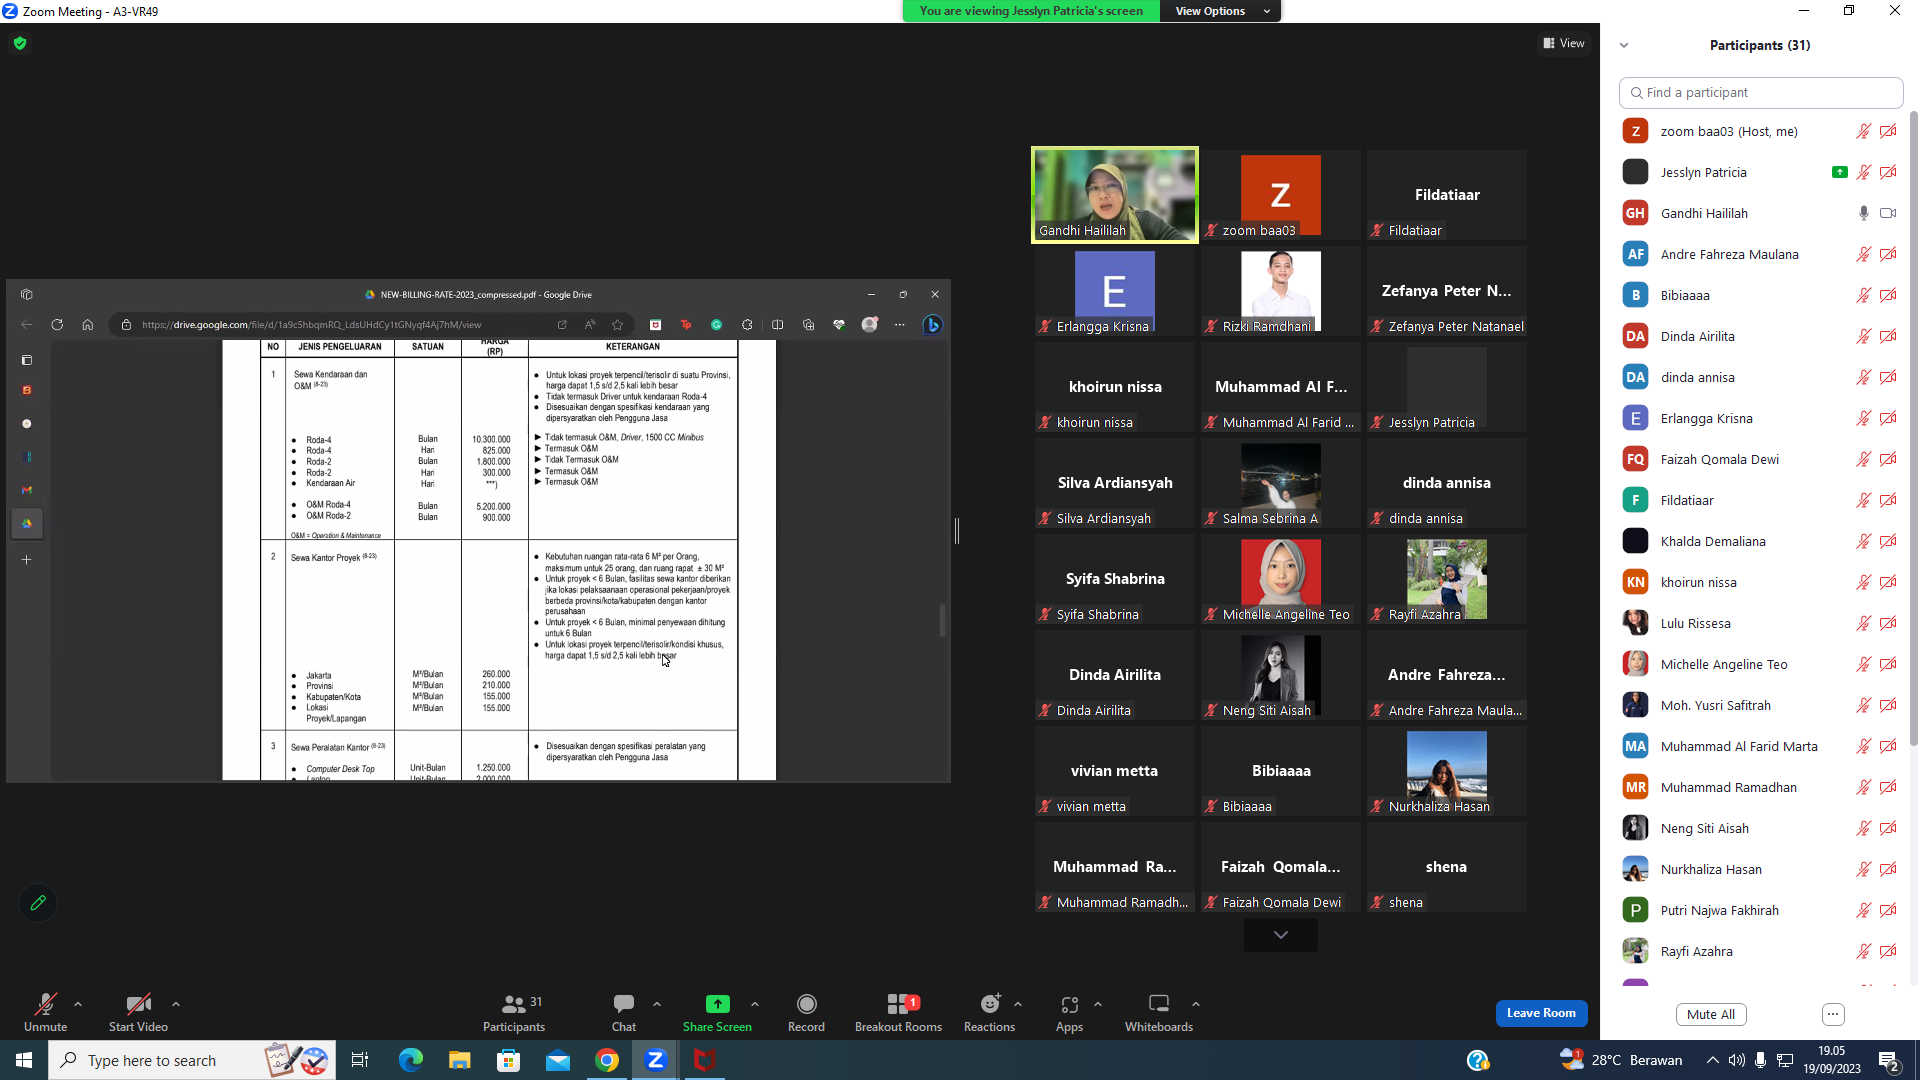Expand reactions options arrow
1920x1080 pixels.
tap(1018, 1004)
